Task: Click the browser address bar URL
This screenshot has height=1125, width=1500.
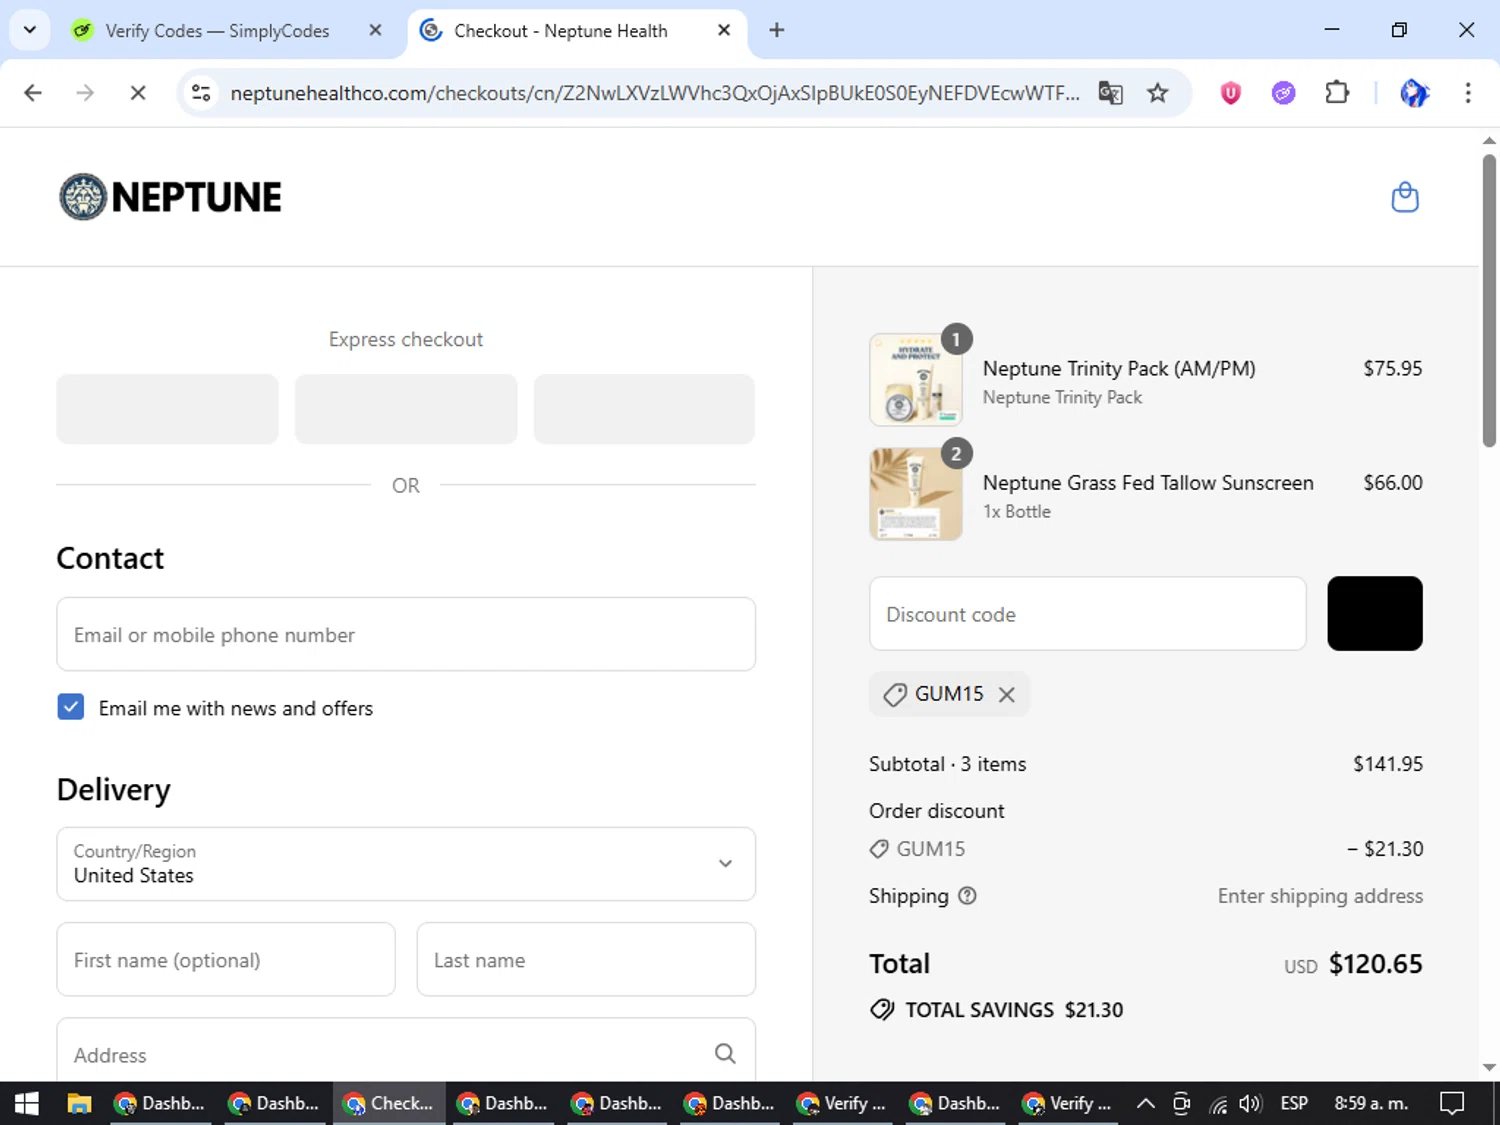Action: [655, 93]
